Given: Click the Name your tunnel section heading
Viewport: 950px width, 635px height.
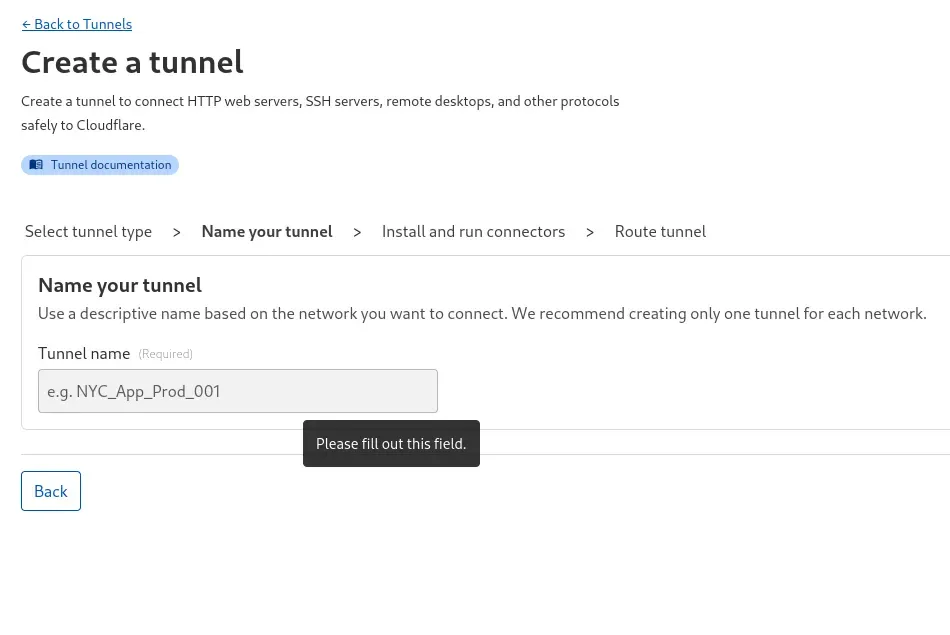Looking at the screenshot, I should 120,285.
